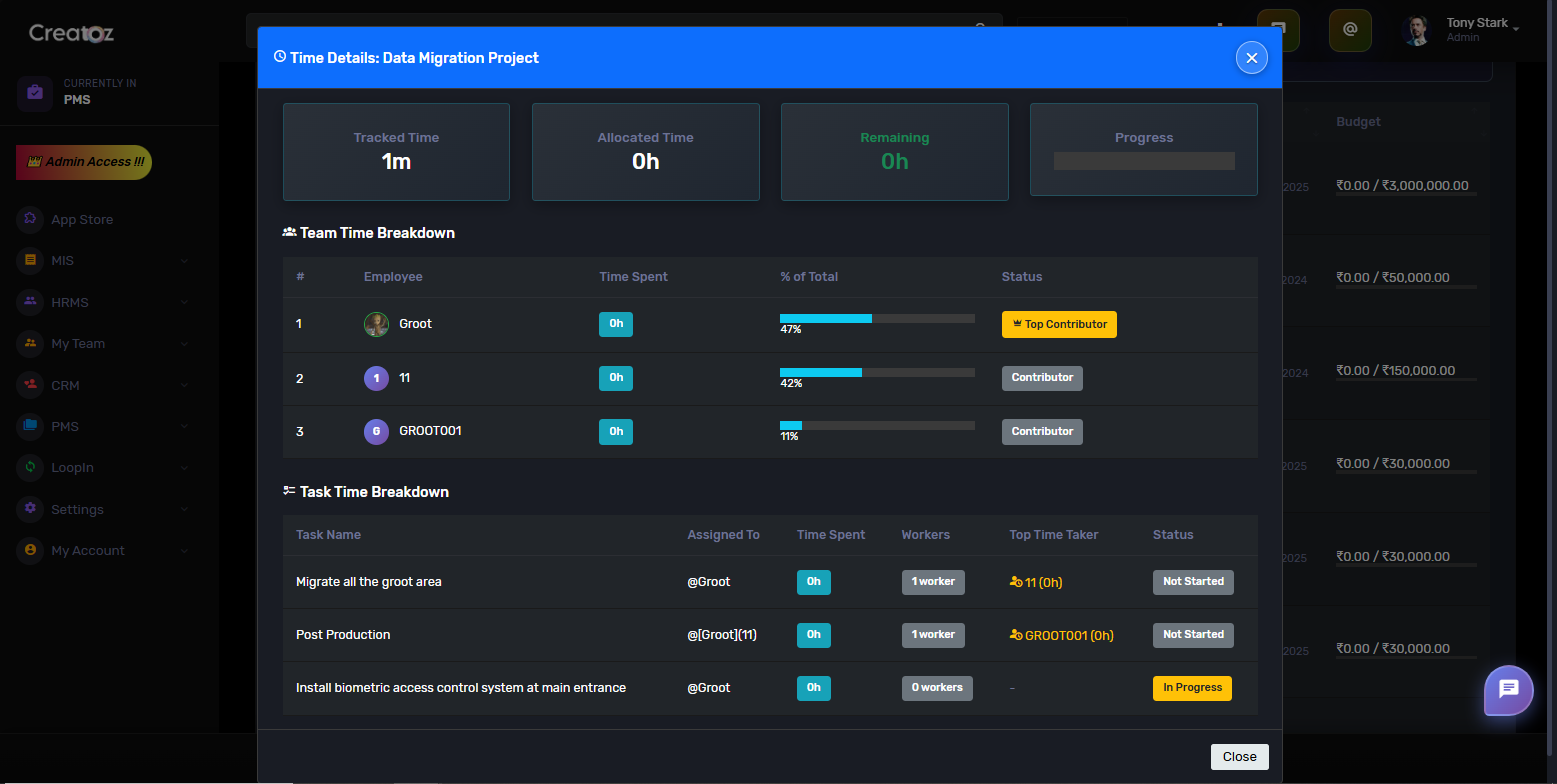Click the App Store sidebar icon
This screenshot has height=784, width=1557.
pyautogui.click(x=30, y=219)
